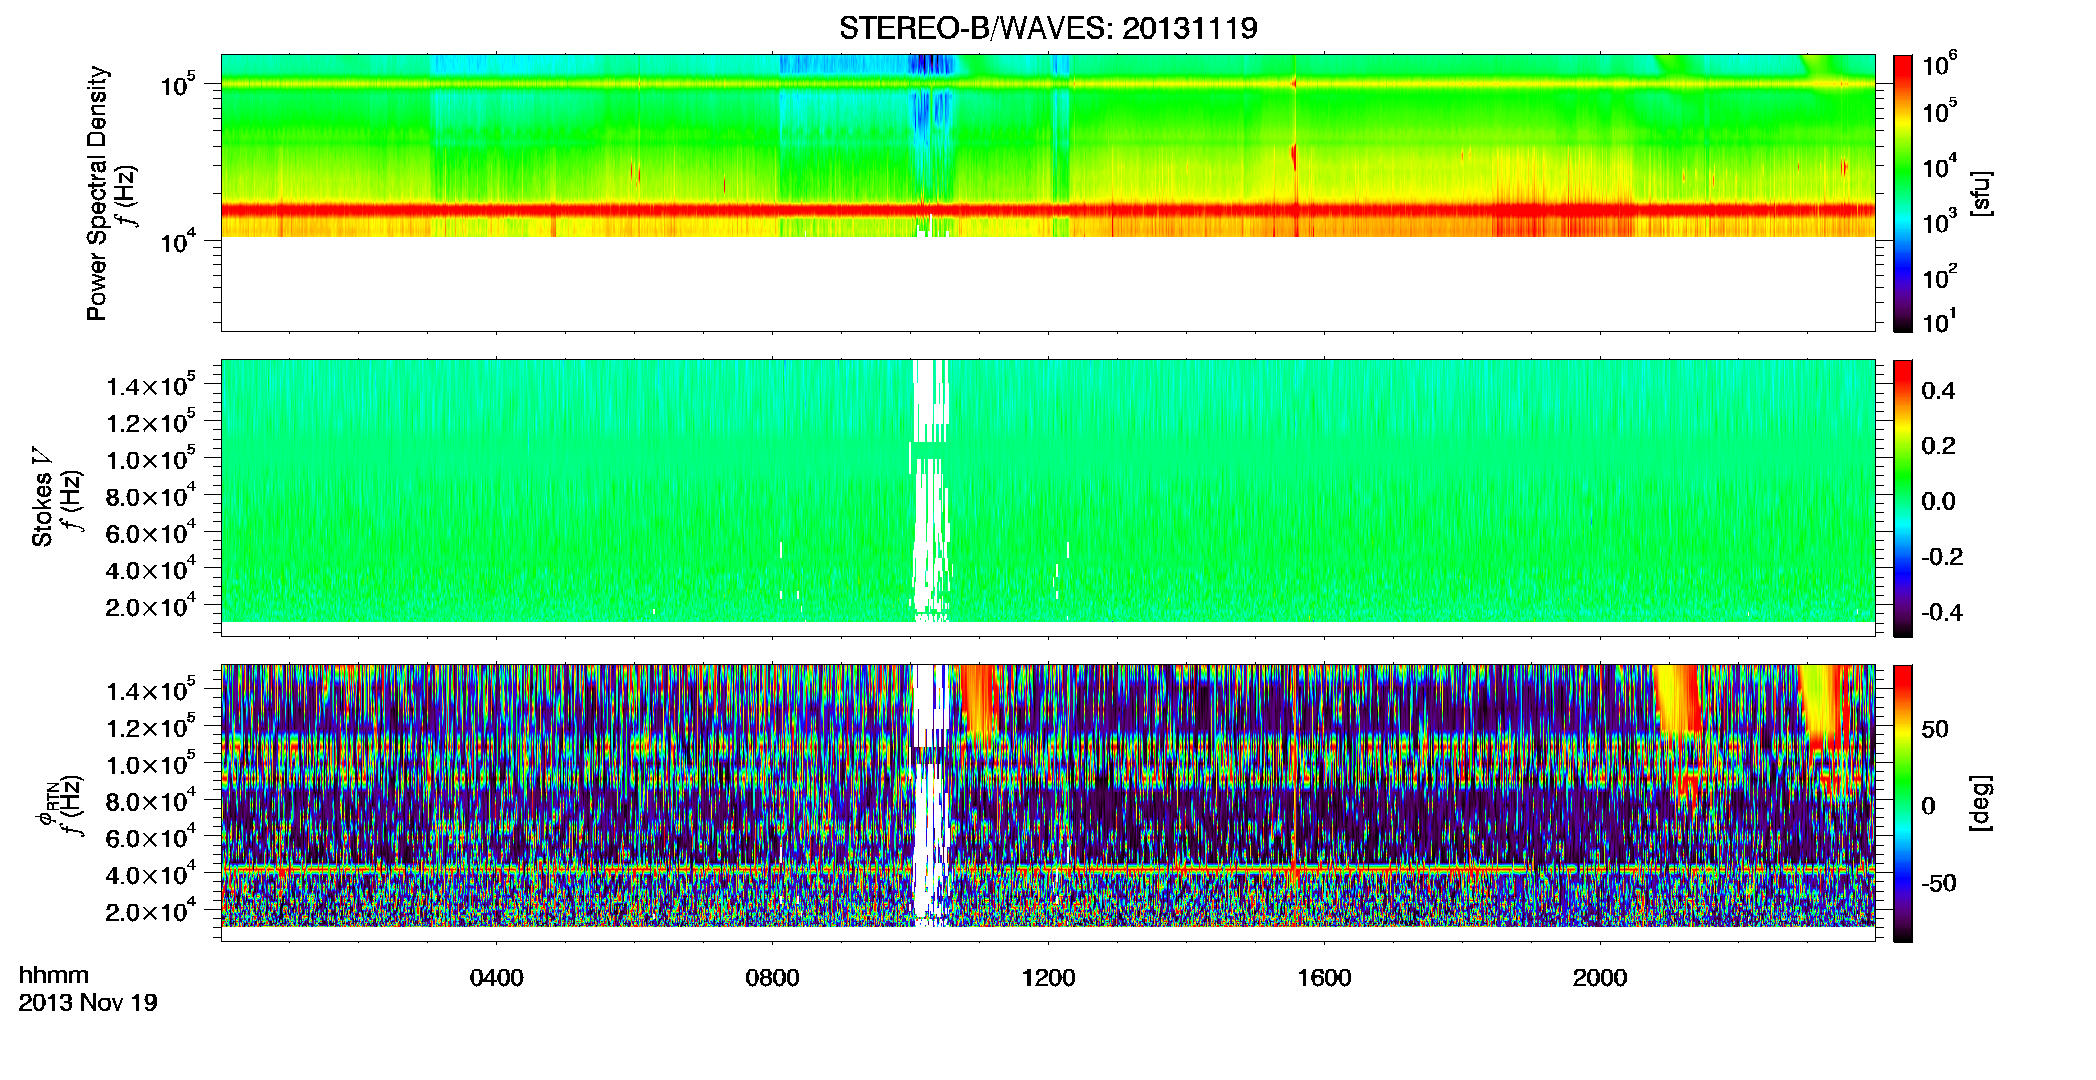Click the 10^2 value on sfu color scale
The image size is (2096, 1080).
1939,277
